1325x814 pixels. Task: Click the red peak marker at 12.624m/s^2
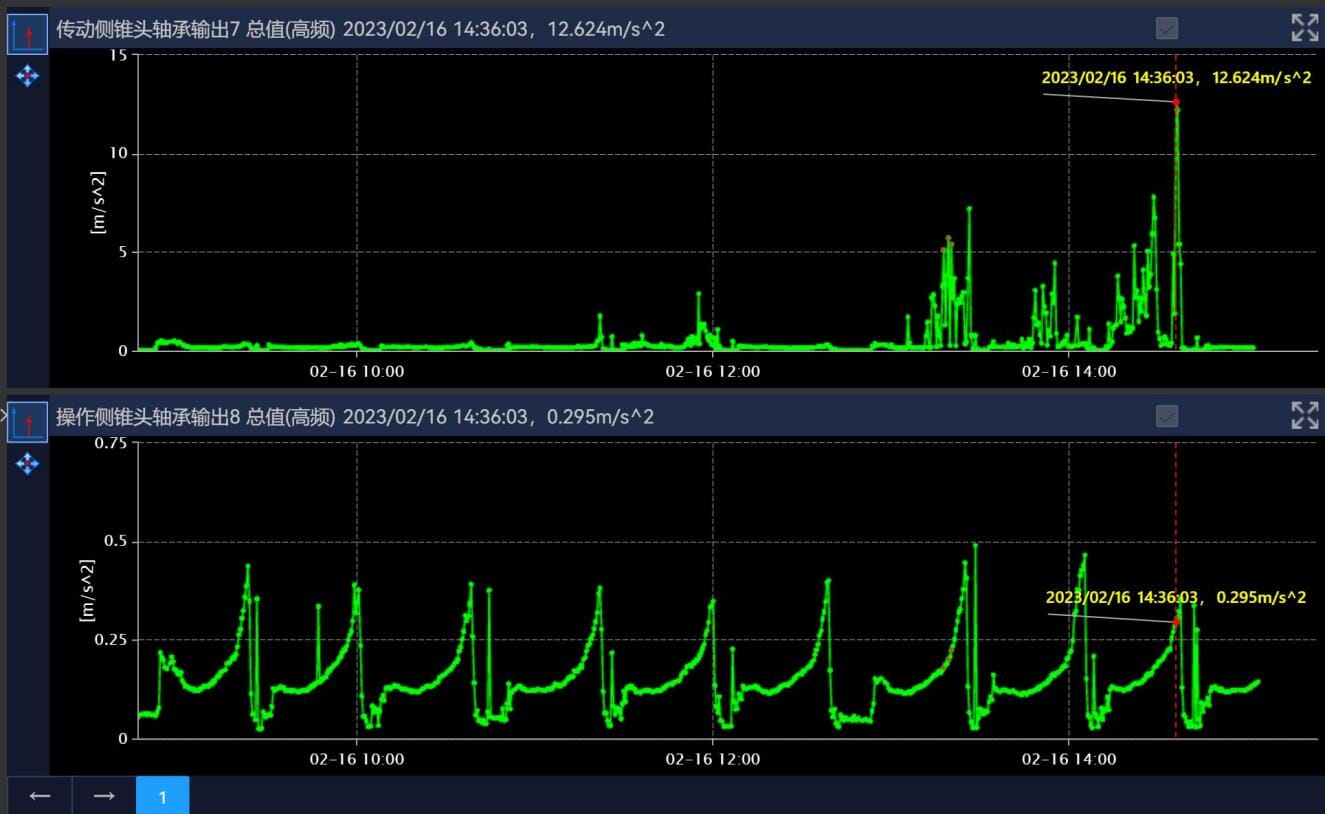[1176, 102]
